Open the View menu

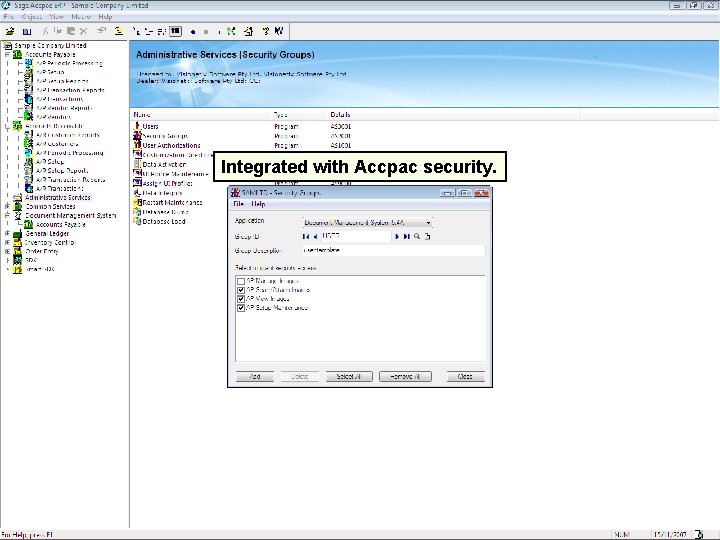click(x=56, y=17)
